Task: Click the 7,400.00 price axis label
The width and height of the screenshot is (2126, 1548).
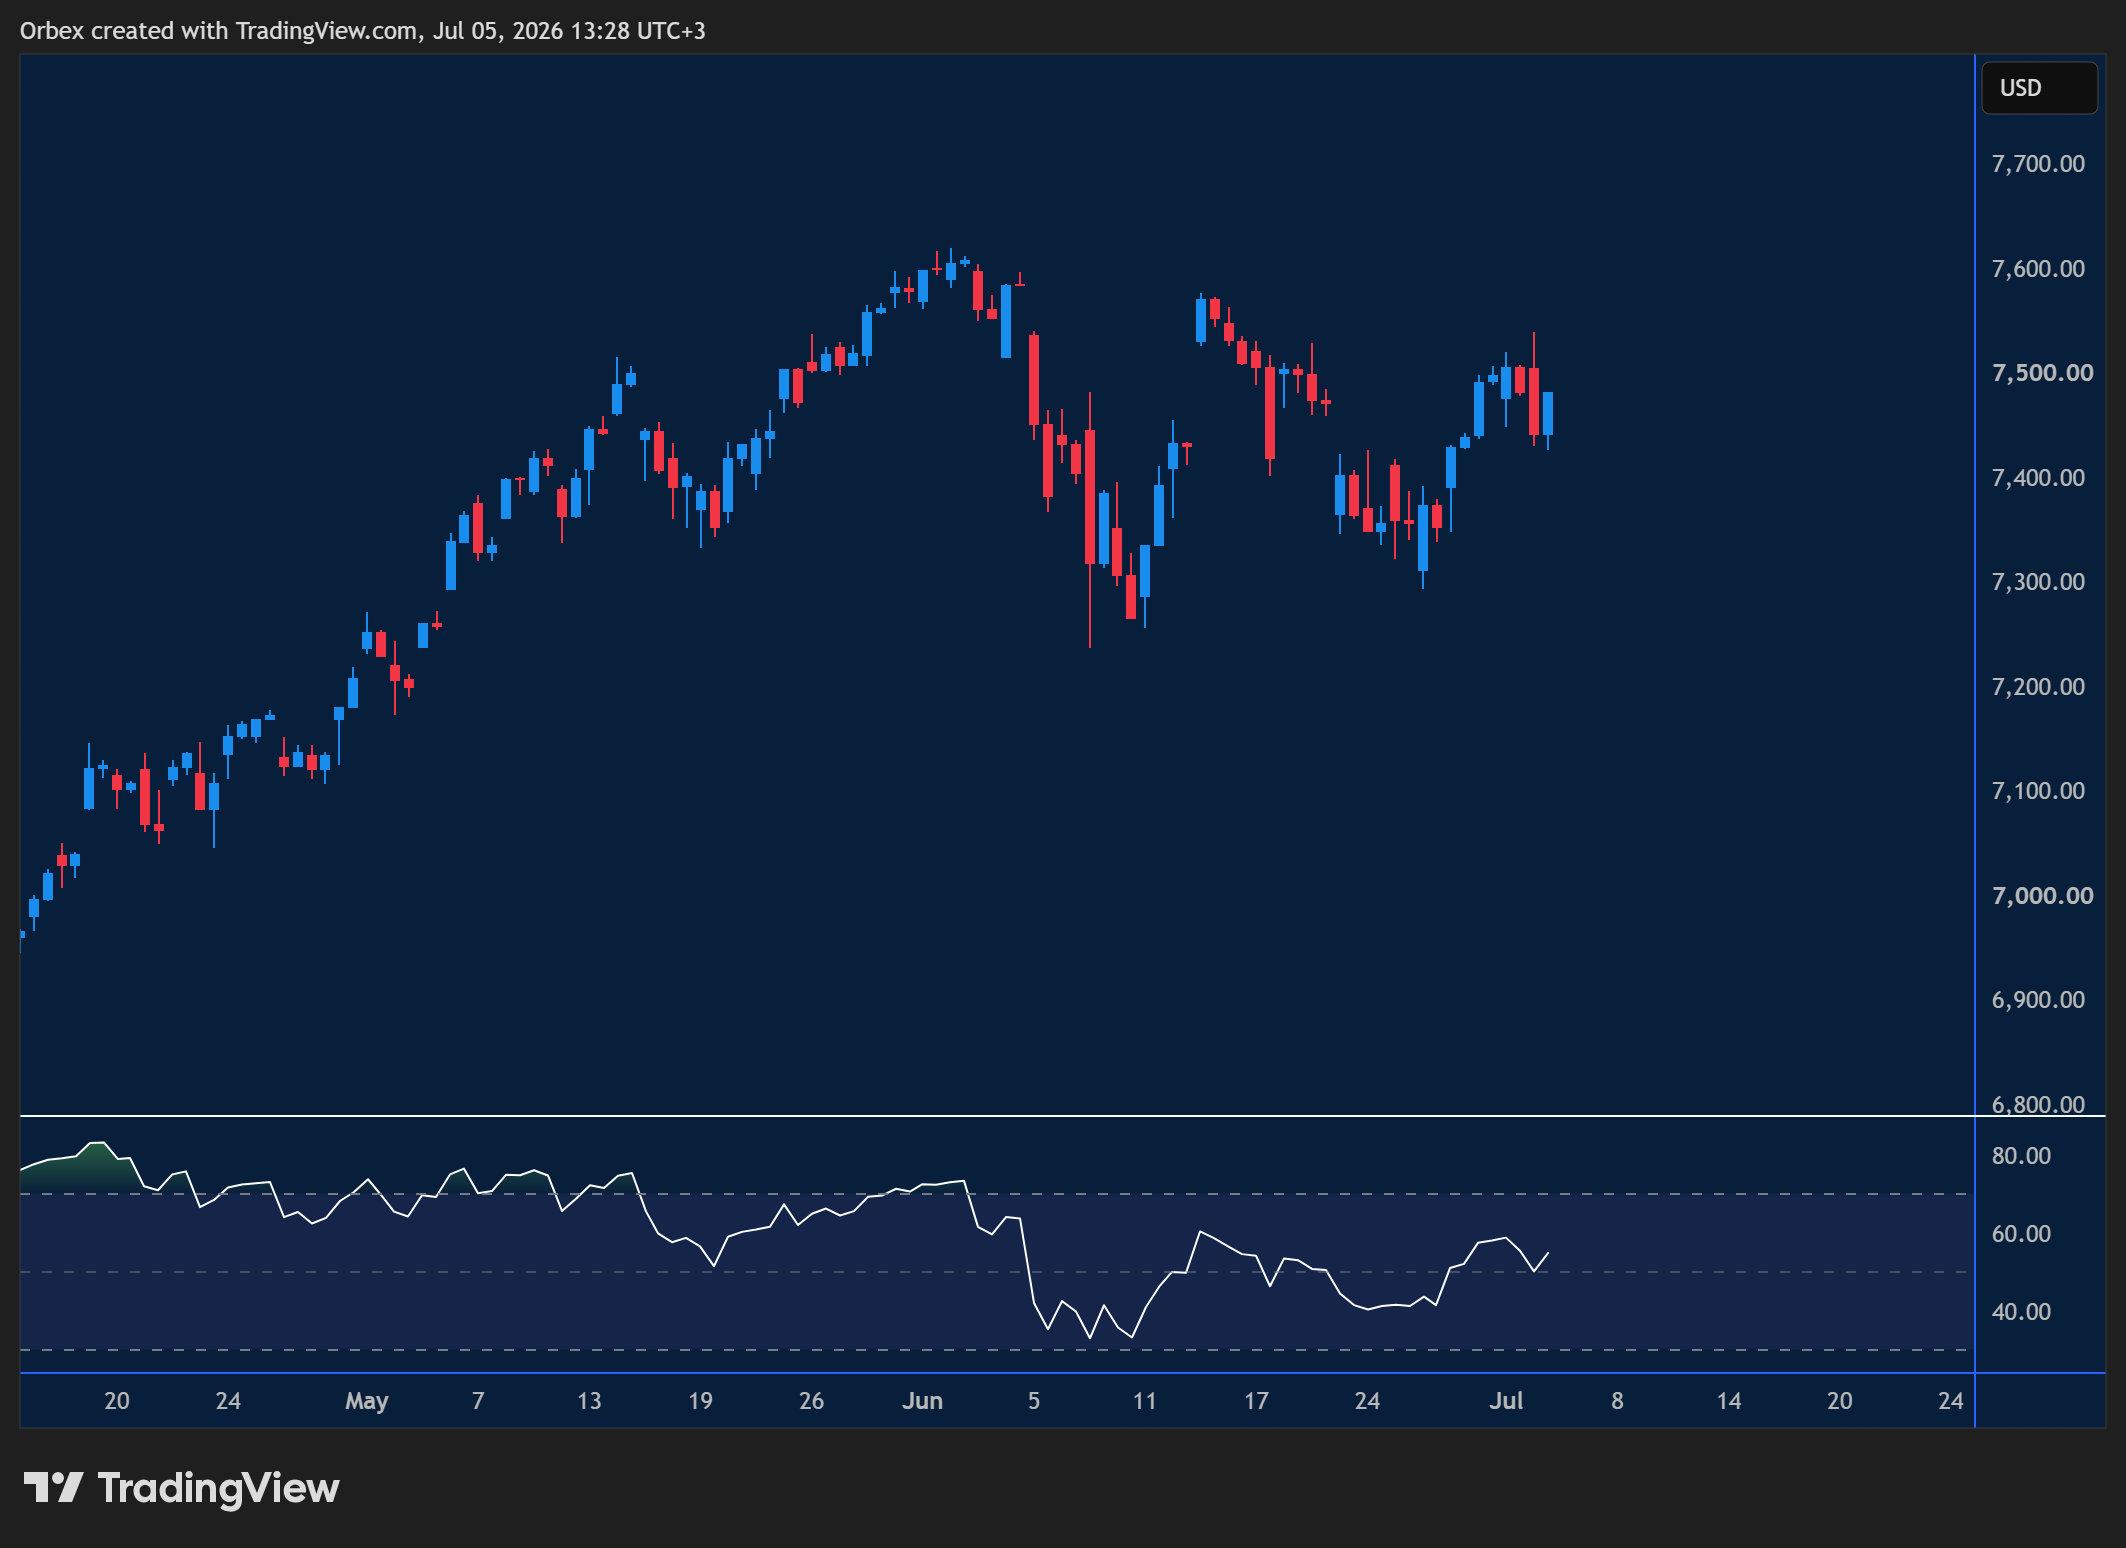Action: pos(2038,478)
